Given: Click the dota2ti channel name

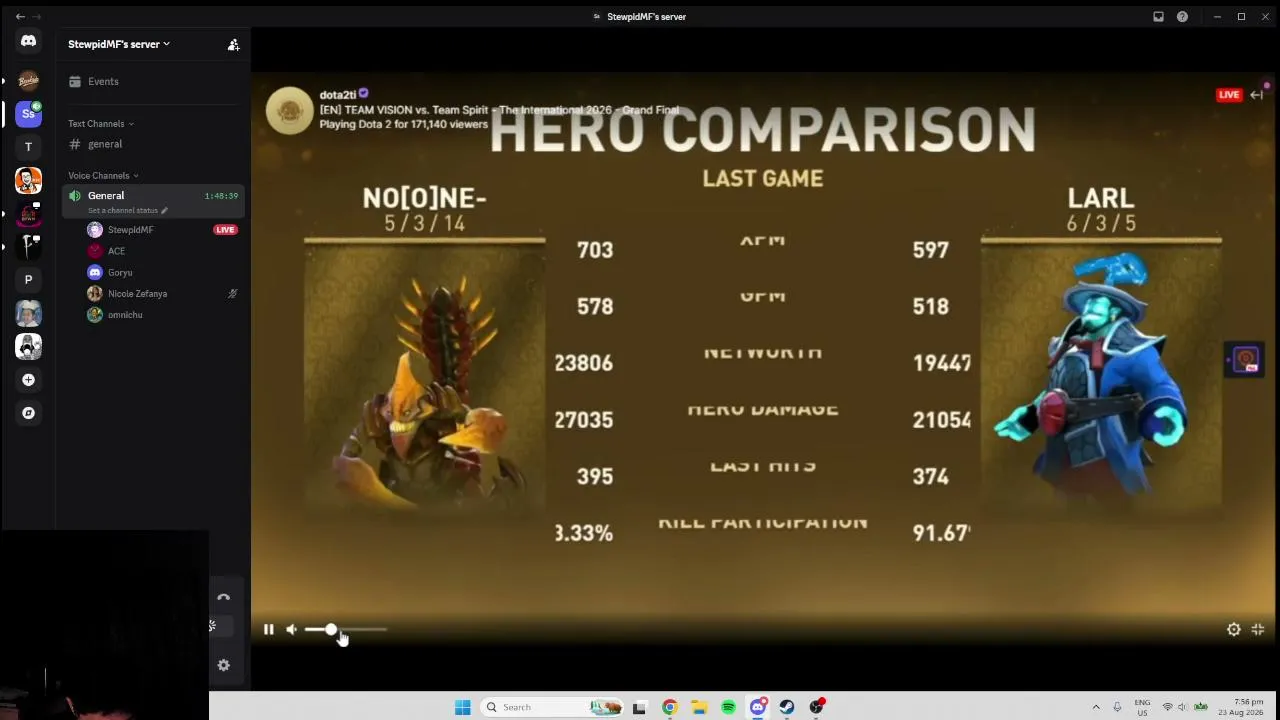Looking at the screenshot, I should point(338,95).
